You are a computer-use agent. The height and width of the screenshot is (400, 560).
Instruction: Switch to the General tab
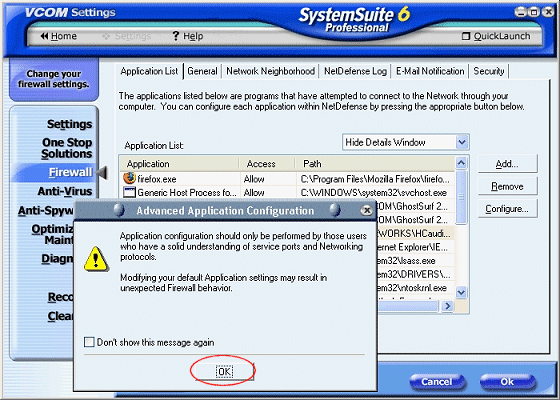(202, 71)
